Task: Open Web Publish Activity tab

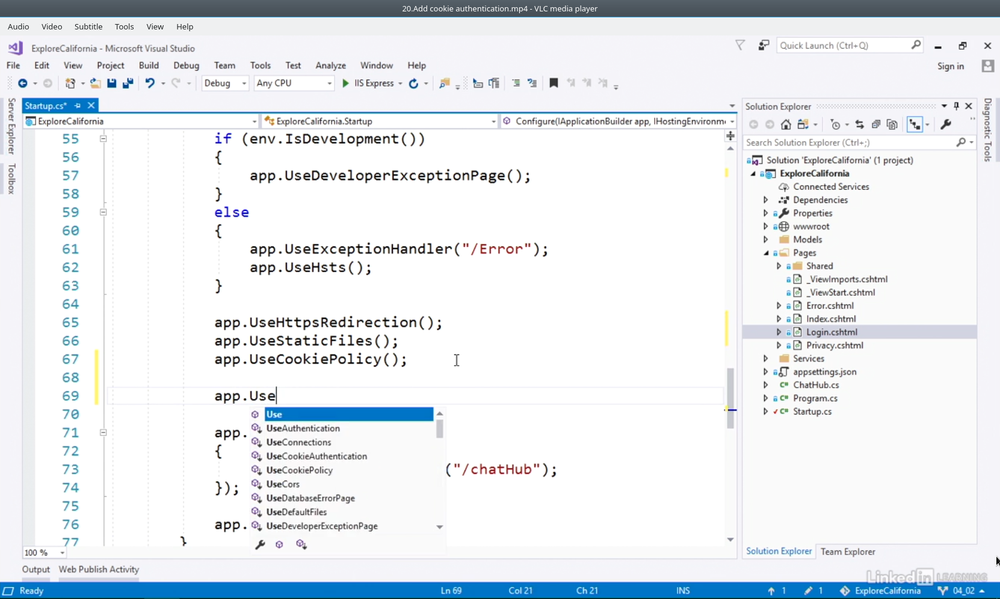Action: click(99, 570)
